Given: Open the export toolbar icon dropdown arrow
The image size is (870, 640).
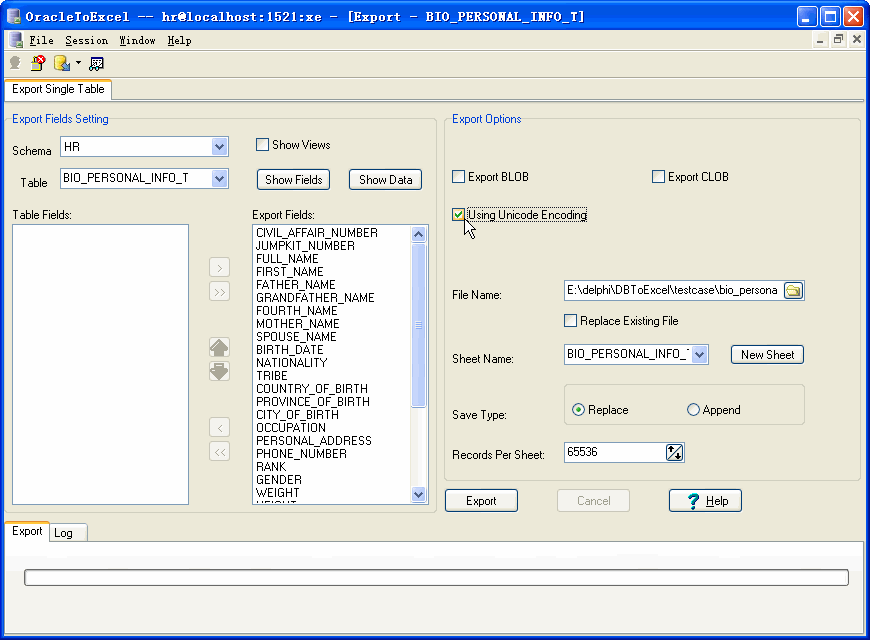Looking at the screenshot, I should click(x=78, y=63).
